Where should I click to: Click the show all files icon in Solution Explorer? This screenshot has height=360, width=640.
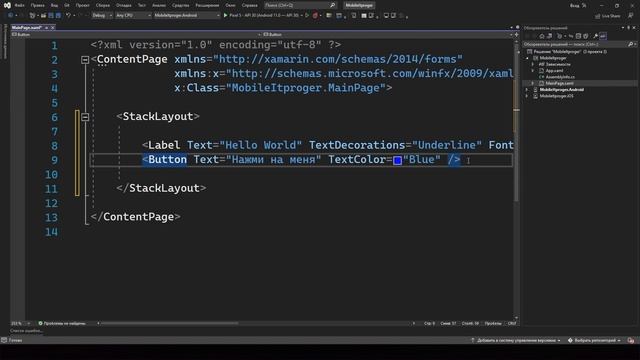[x=586, y=36]
